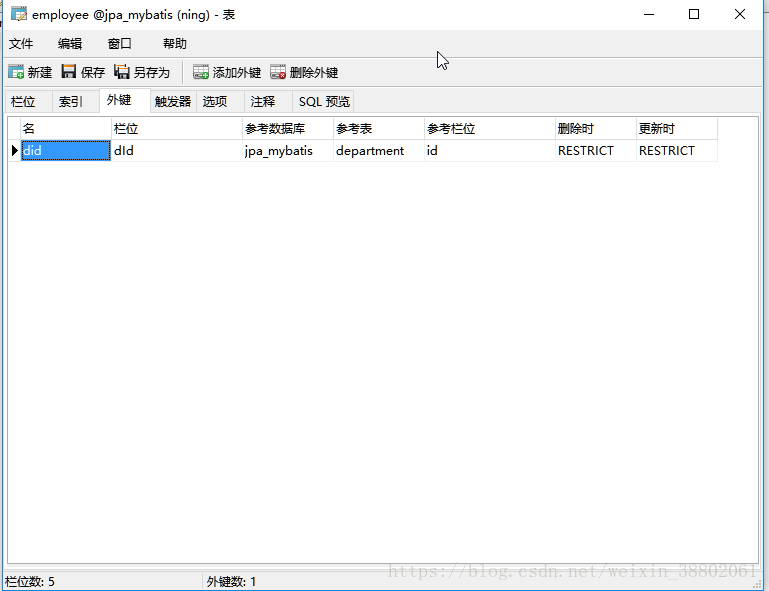Click the 栏位 column header in grid

(177, 128)
